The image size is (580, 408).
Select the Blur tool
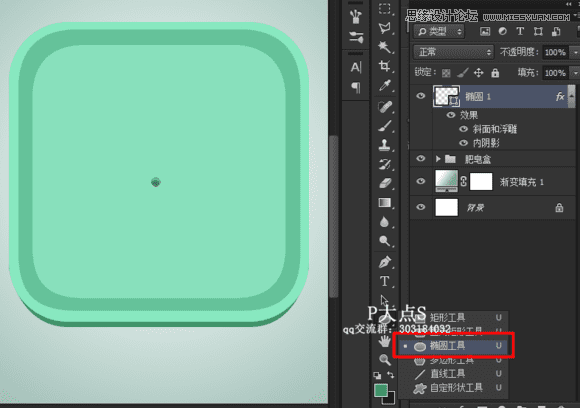(385, 222)
